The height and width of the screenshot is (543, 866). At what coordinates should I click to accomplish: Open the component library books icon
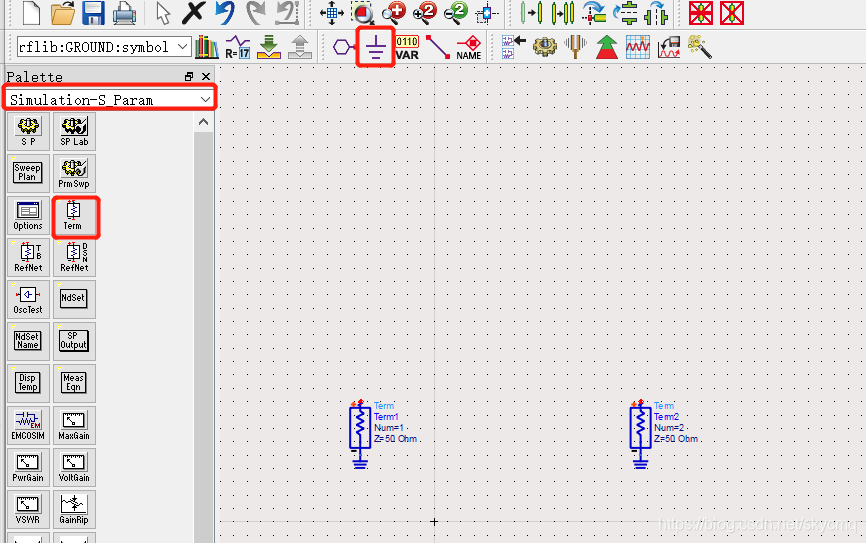[x=207, y=47]
